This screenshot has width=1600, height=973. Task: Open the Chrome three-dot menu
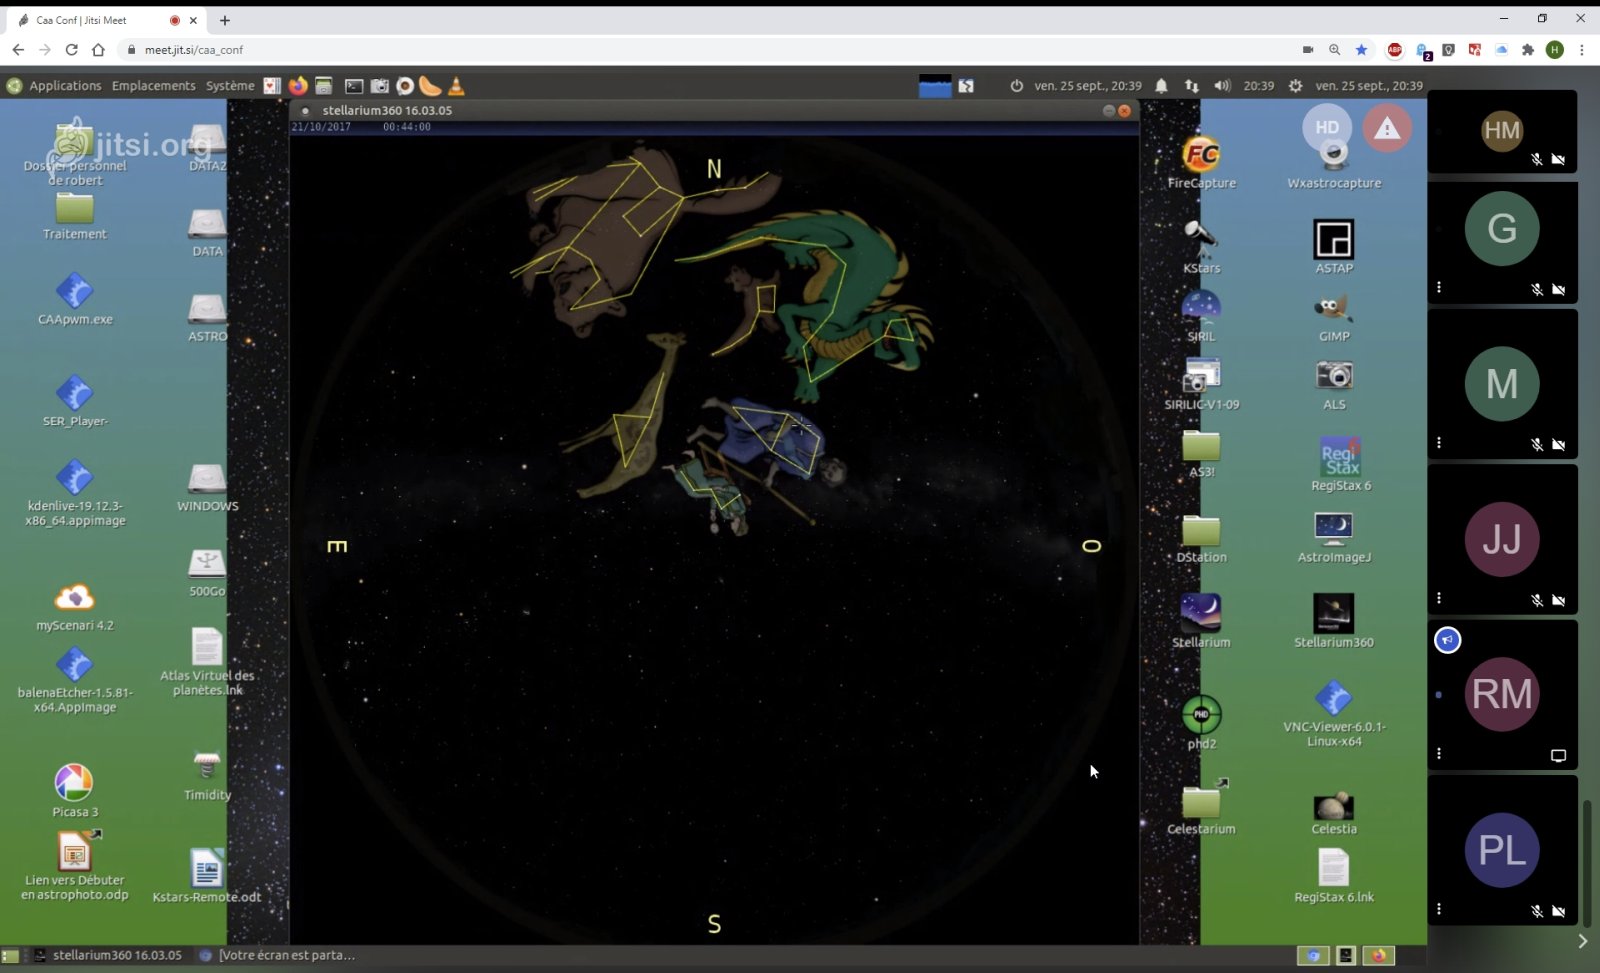click(x=1581, y=49)
